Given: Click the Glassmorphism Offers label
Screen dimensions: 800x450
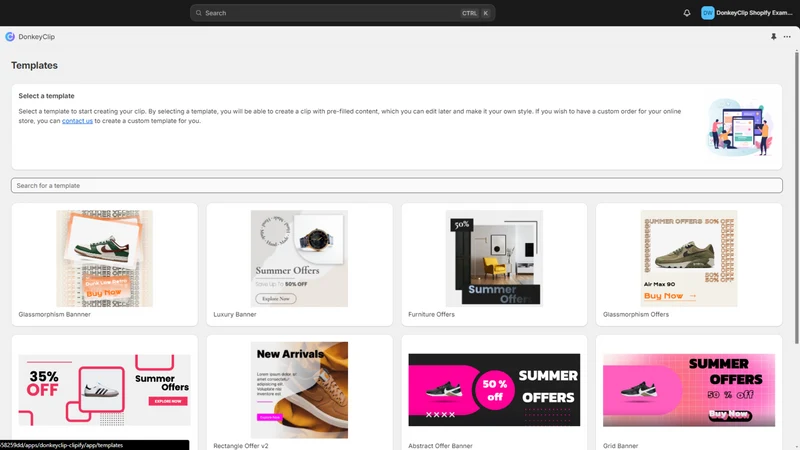Looking at the screenshot, I should [636, 314].
